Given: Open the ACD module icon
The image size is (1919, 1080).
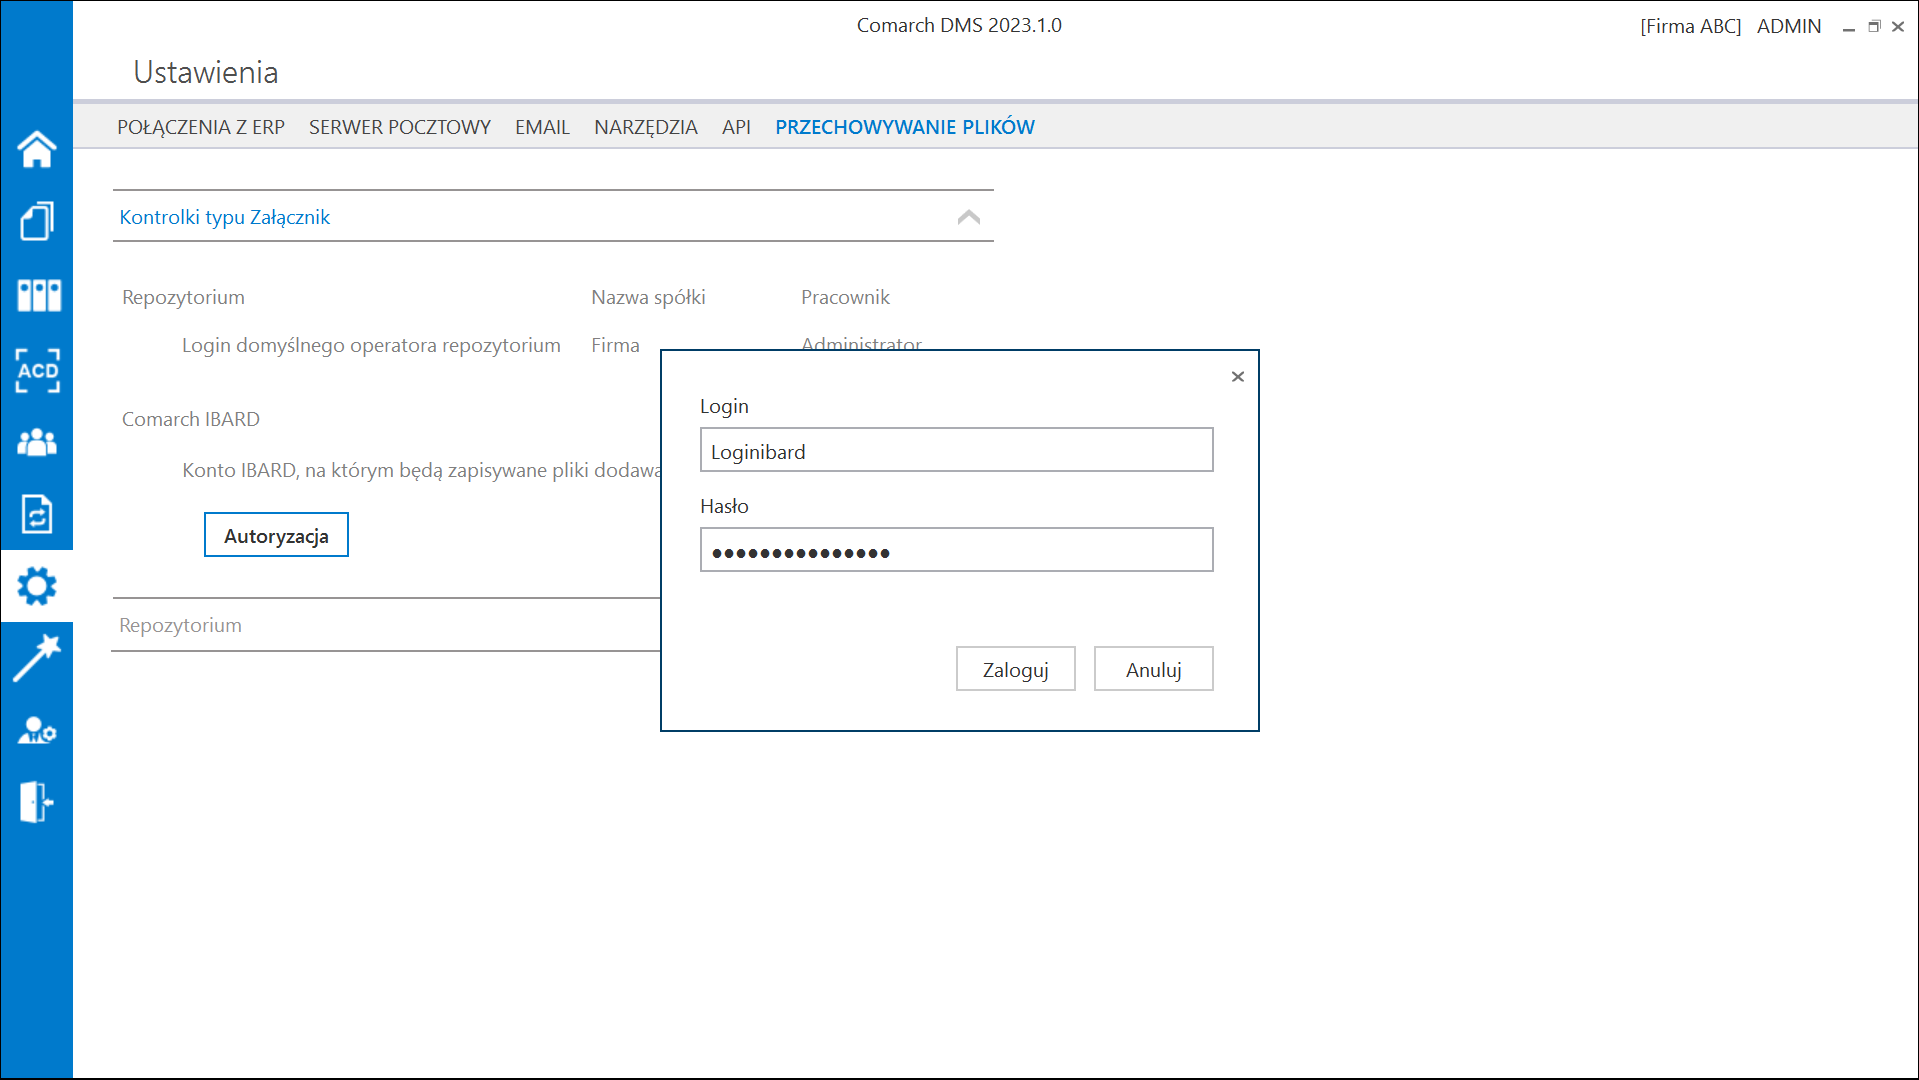Looking at the screenshot, I should pyautogui.click(x=37, y=370).
